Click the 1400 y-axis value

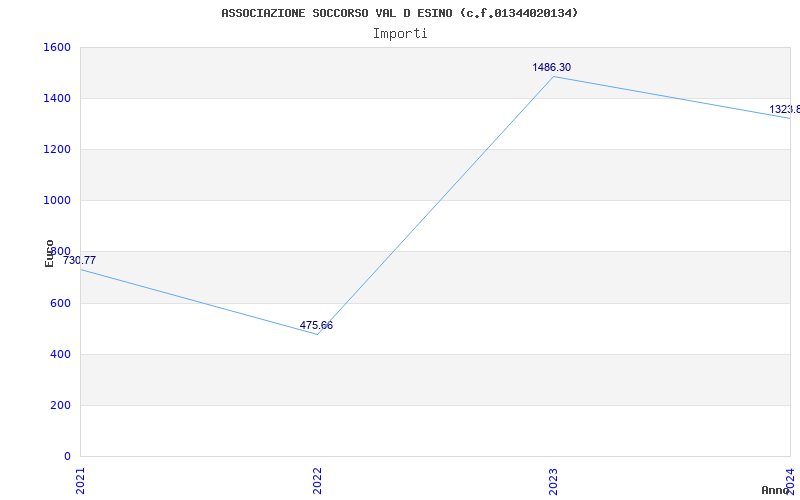coord(57,98)
